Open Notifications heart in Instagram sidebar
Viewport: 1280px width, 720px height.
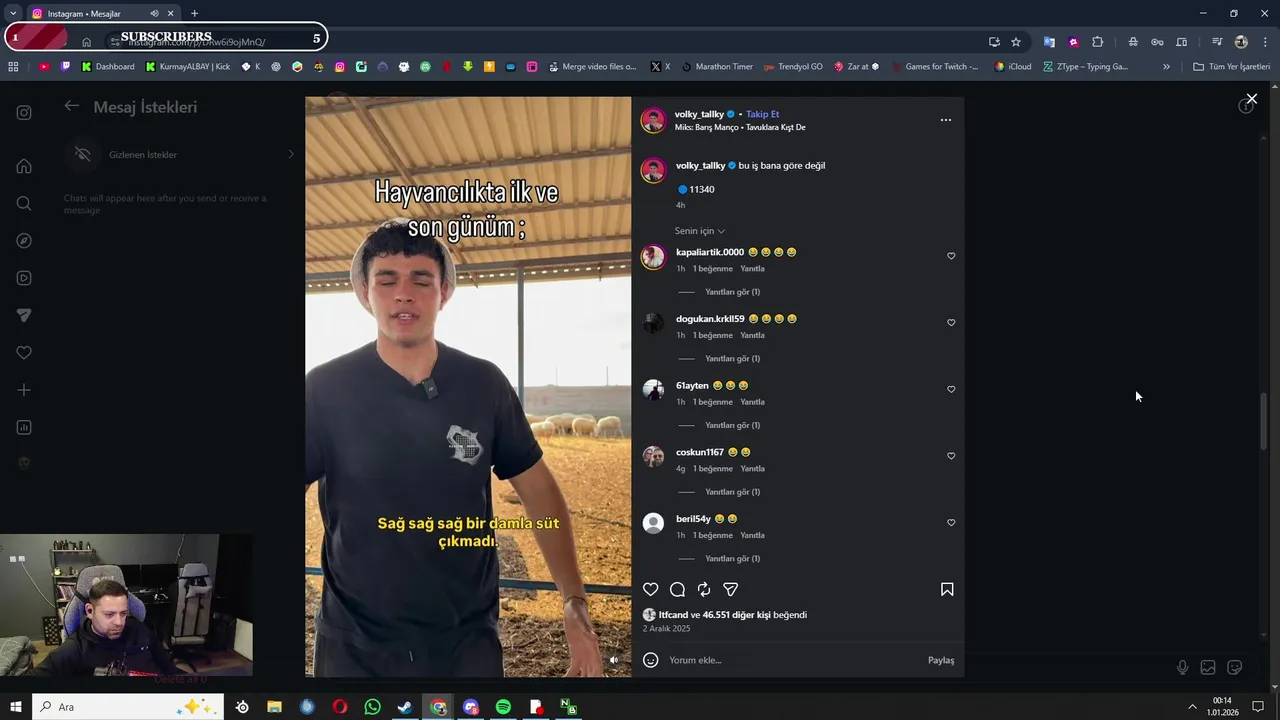pyautogui.click(x=24, y=353)
